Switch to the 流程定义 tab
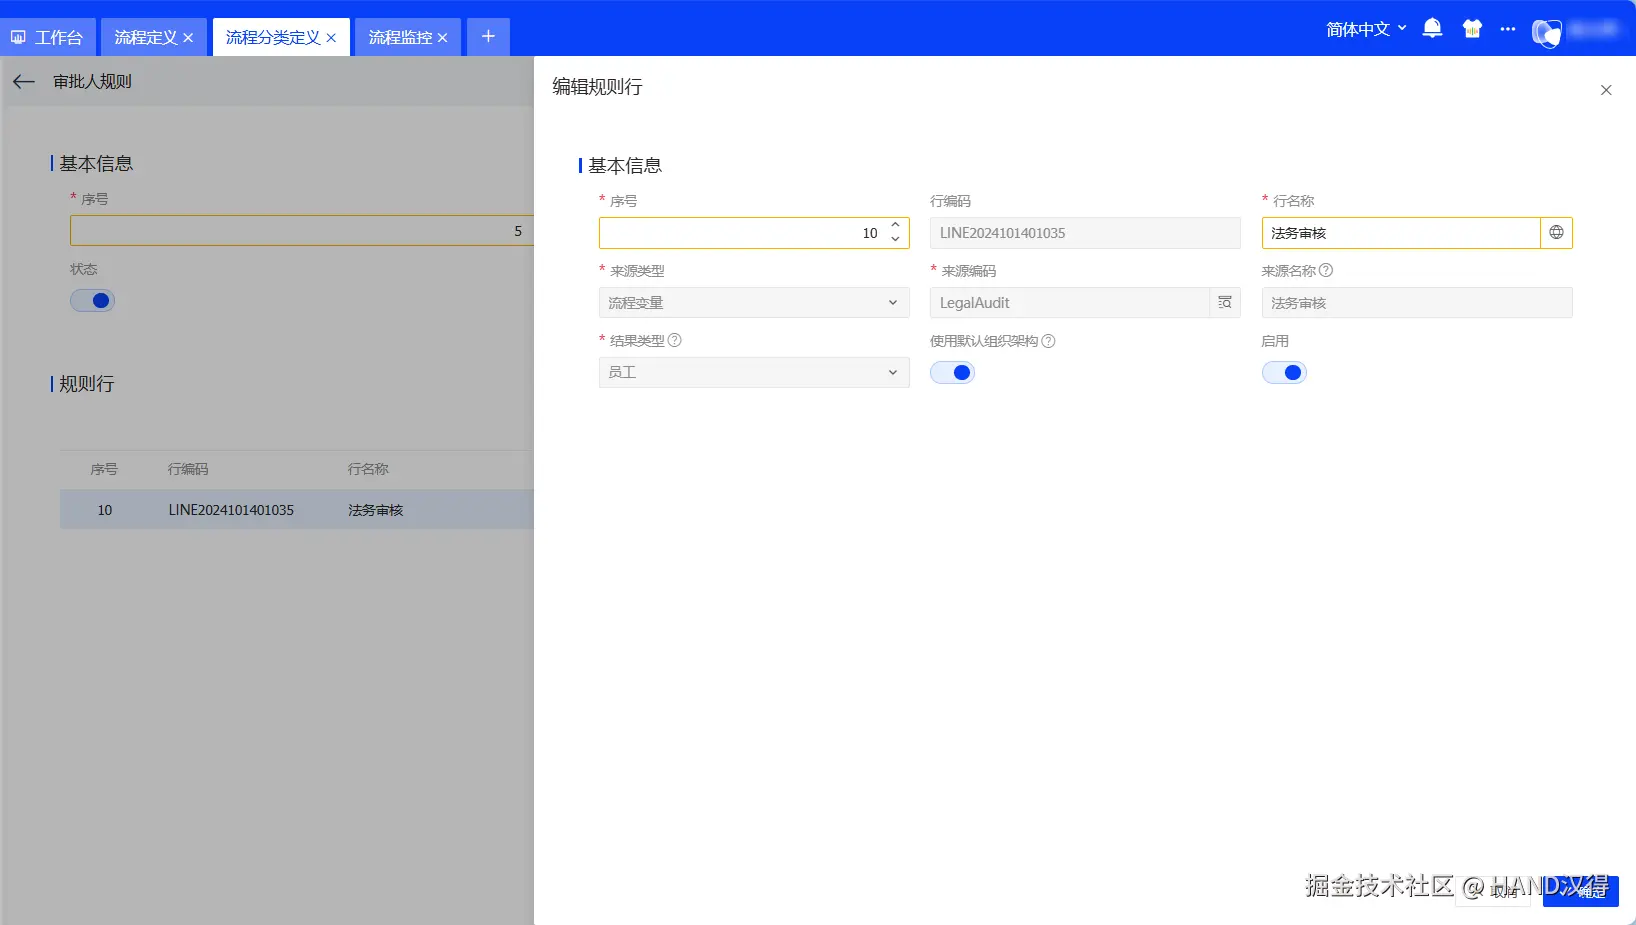This screenshot has width=1636, height=925. (x=145, y=37)
